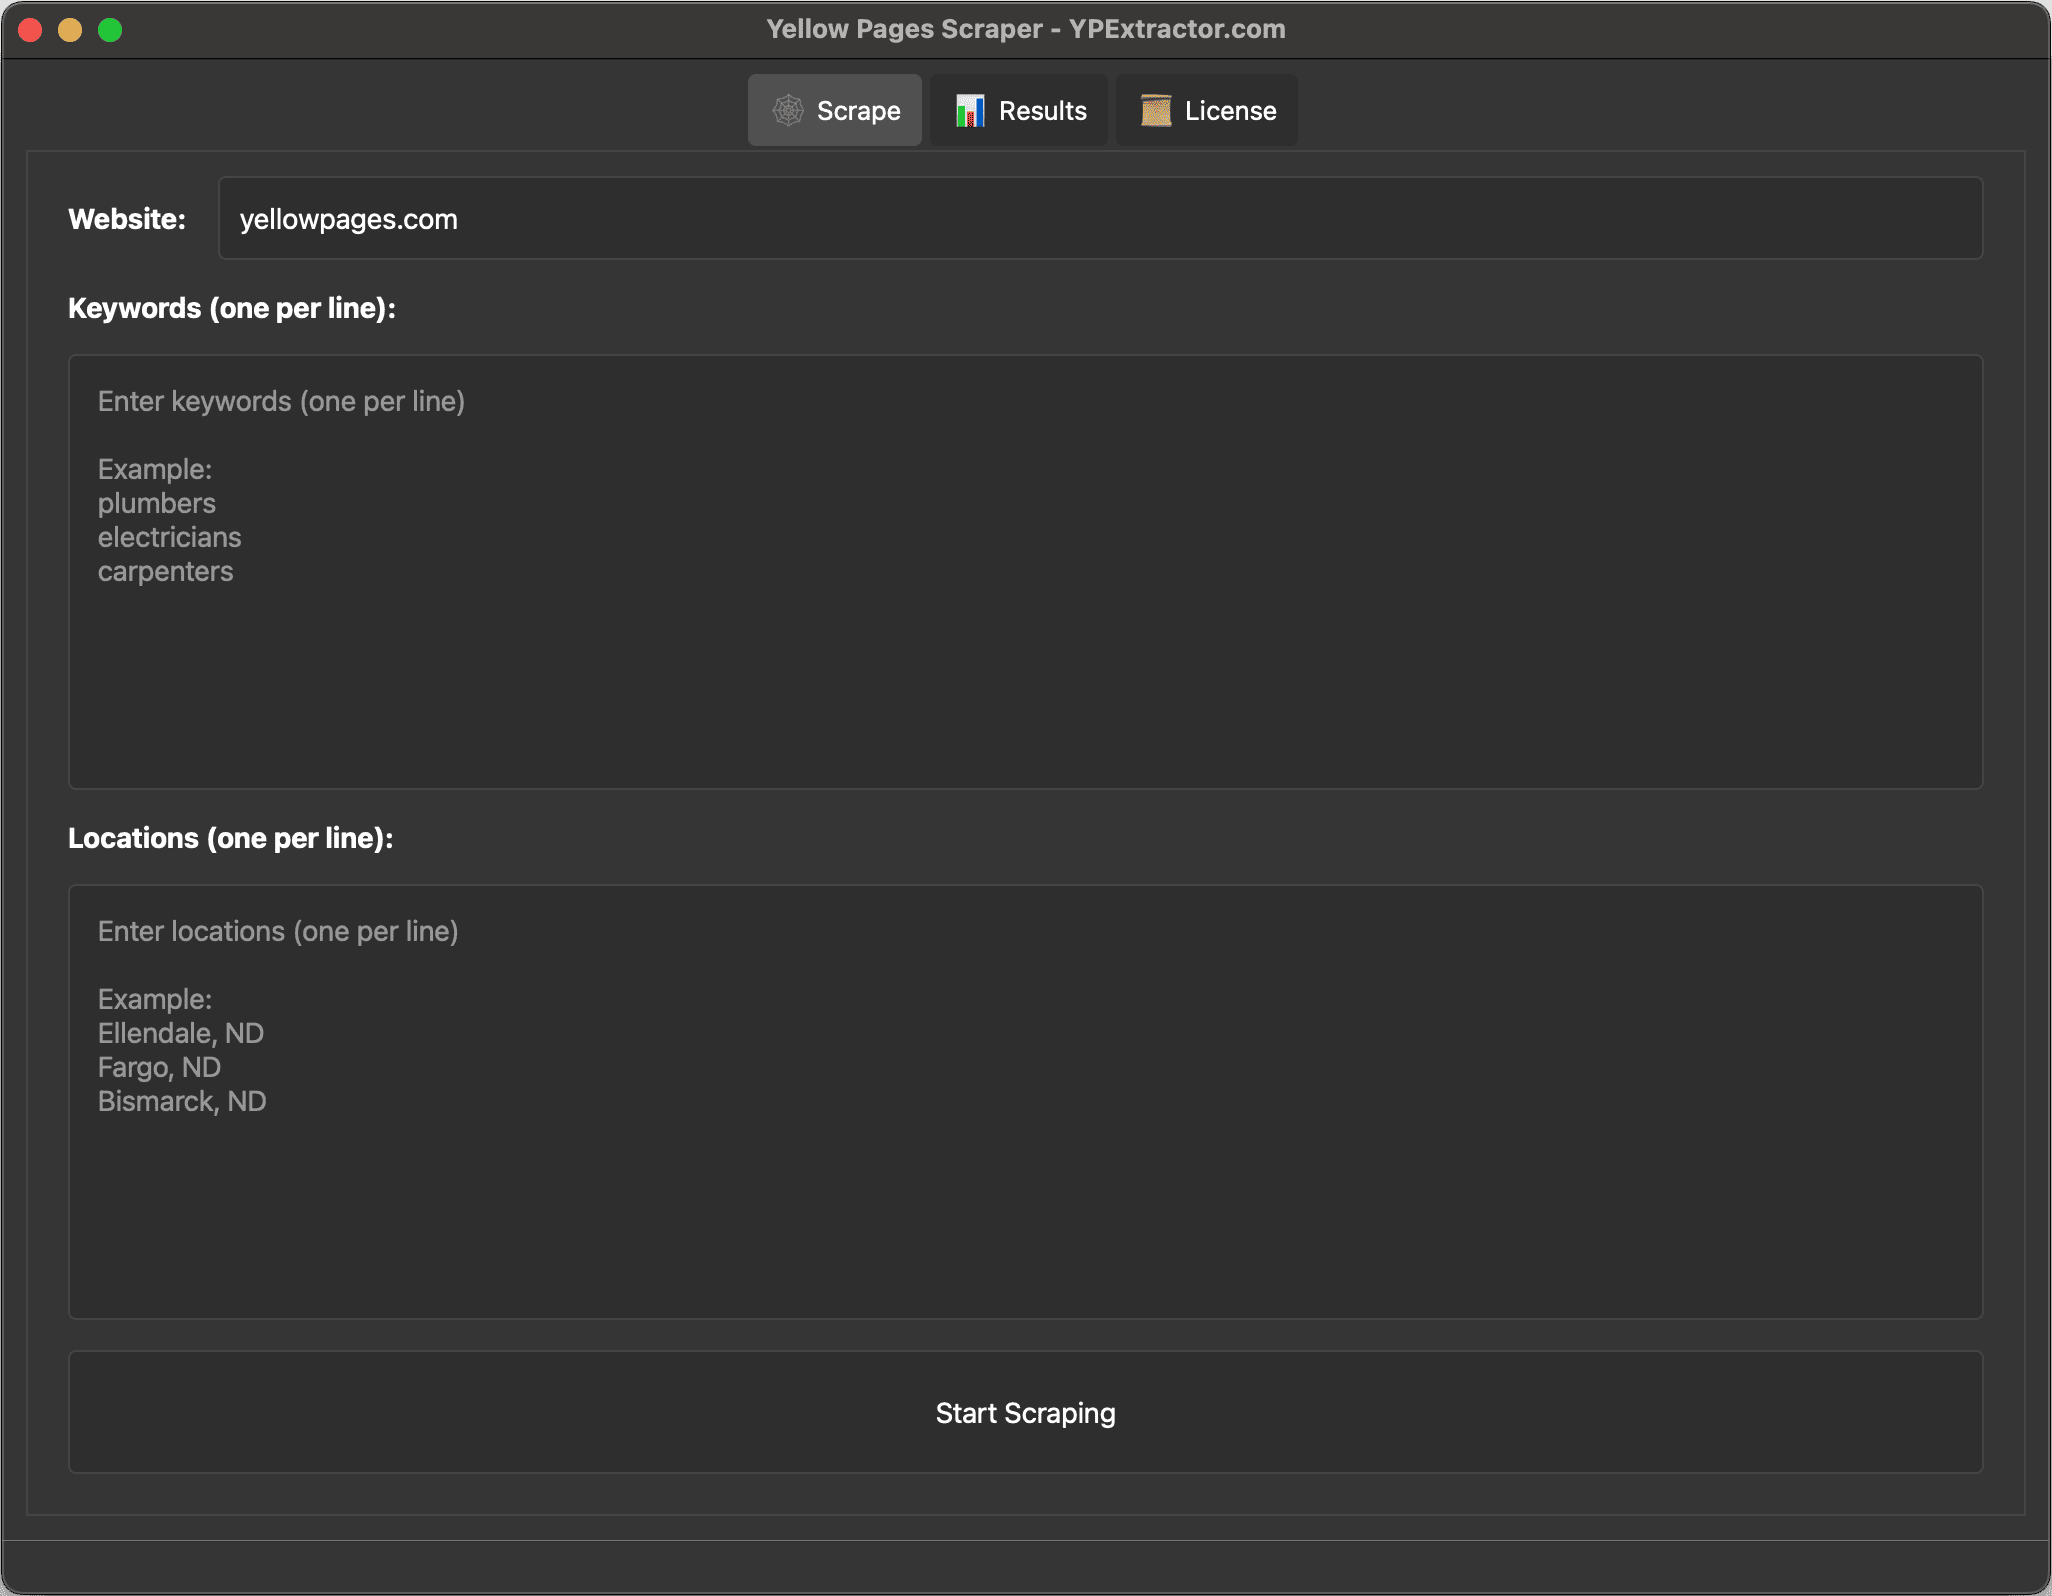Screen dimensions: 2052x1596
Task: Switch to the Results tab
Action: (1019, 110)
